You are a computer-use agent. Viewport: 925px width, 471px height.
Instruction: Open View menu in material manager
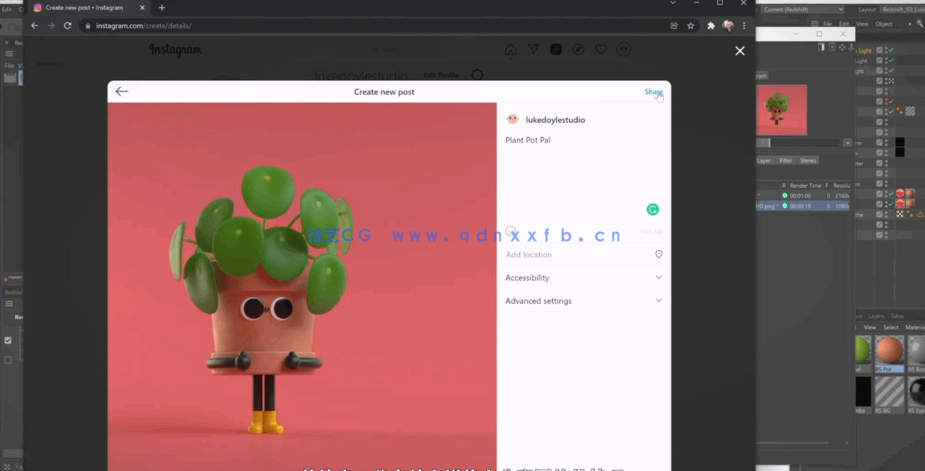pyautogui.click(x=870, y=328)
